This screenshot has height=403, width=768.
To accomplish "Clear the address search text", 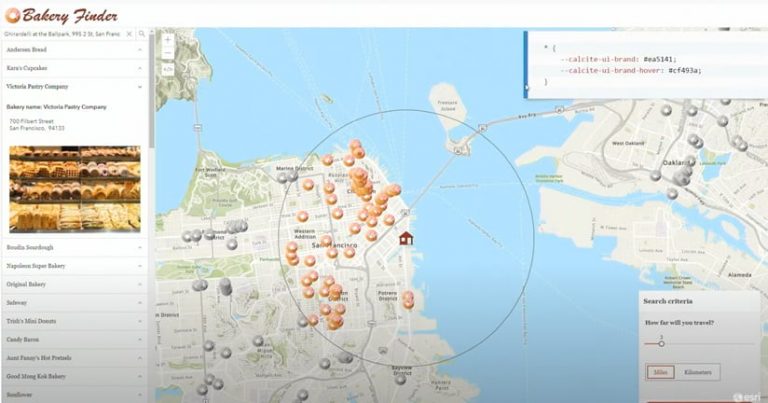I will tap(129, 34).
